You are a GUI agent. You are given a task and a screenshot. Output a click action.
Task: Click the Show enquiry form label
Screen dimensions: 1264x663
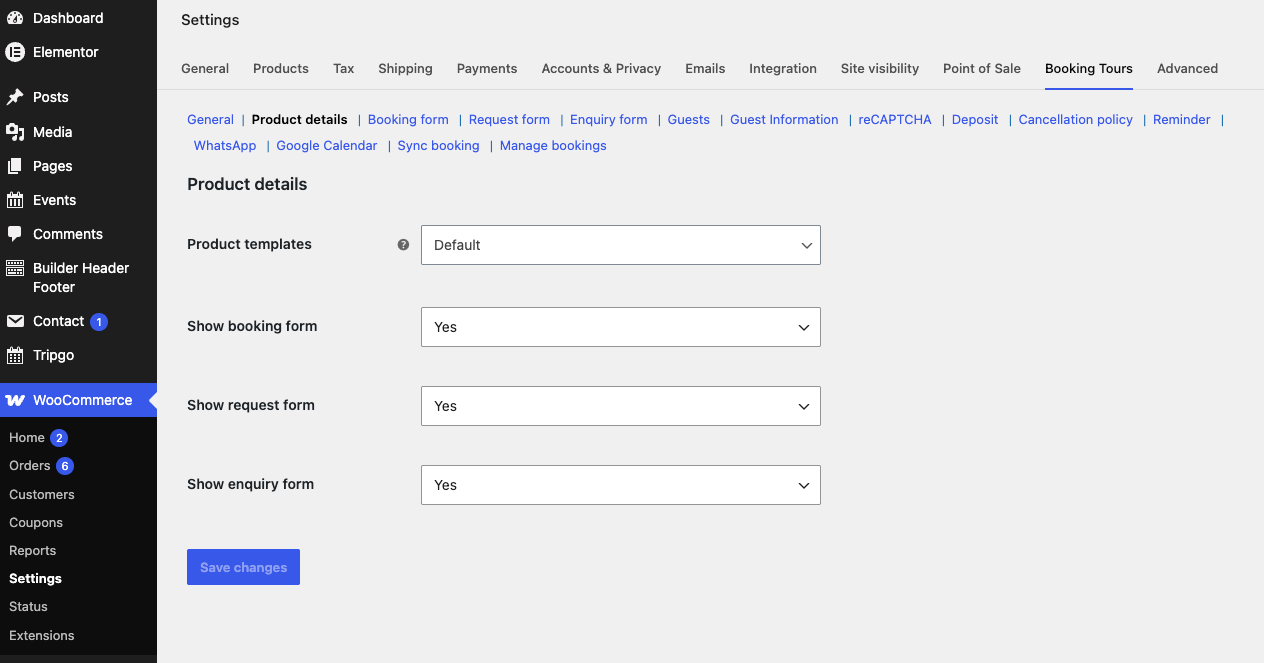click(x=251, y=484)
